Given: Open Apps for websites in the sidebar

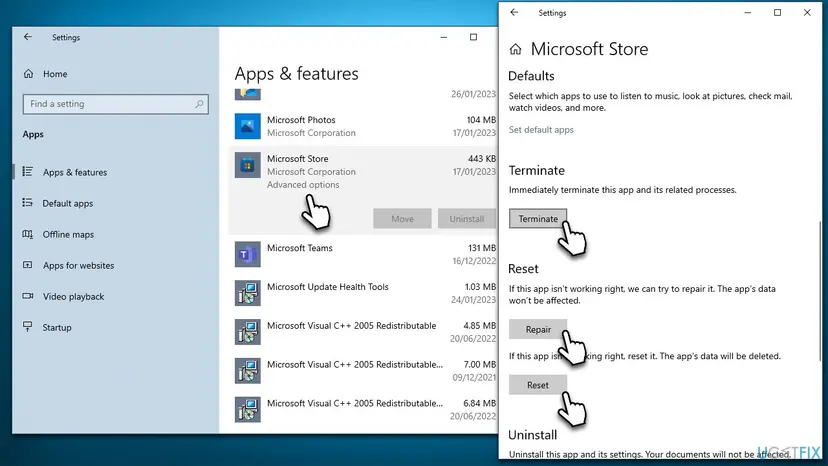Looking at the screenshot, I should coord(78,266).
